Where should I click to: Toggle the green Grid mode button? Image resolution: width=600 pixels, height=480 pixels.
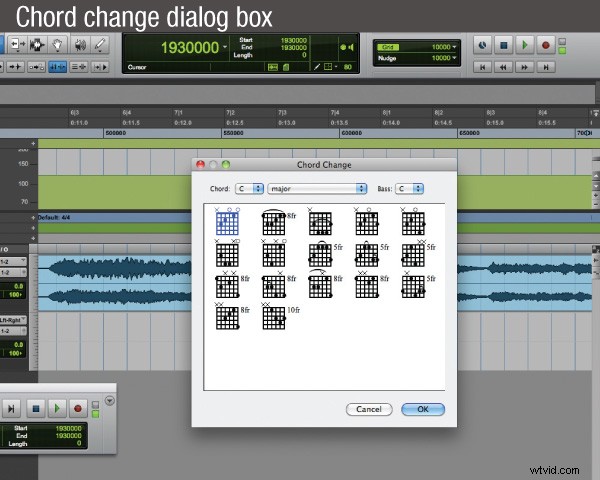pos(388,47)
